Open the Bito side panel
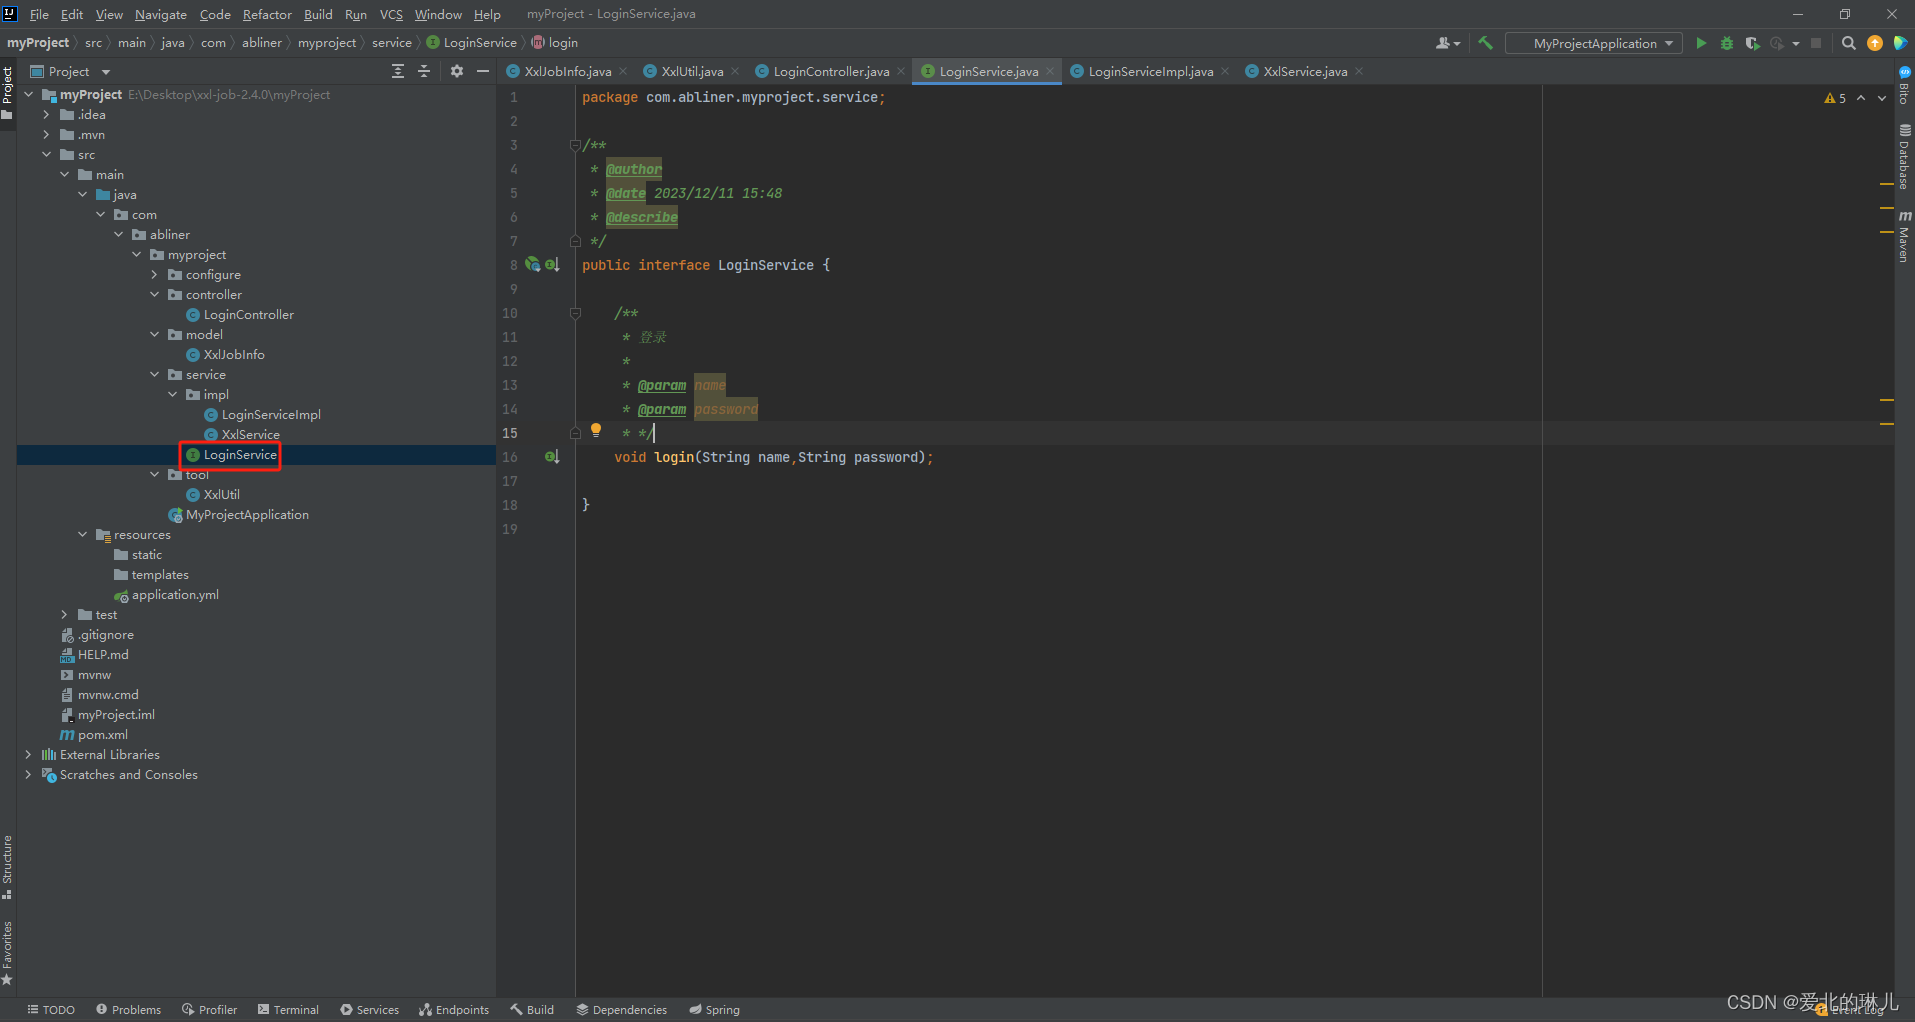This screenshot has width=1915, height=1022. coord(1904,86)
